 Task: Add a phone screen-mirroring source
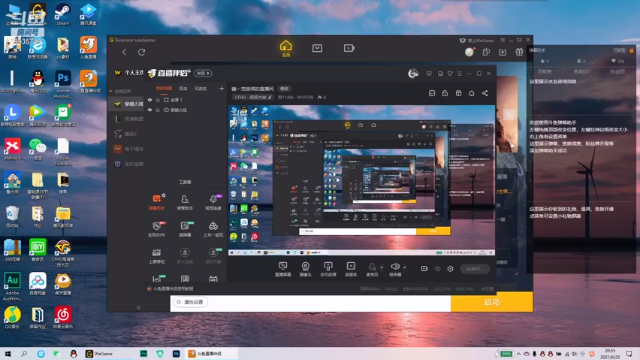pos(328,269)
